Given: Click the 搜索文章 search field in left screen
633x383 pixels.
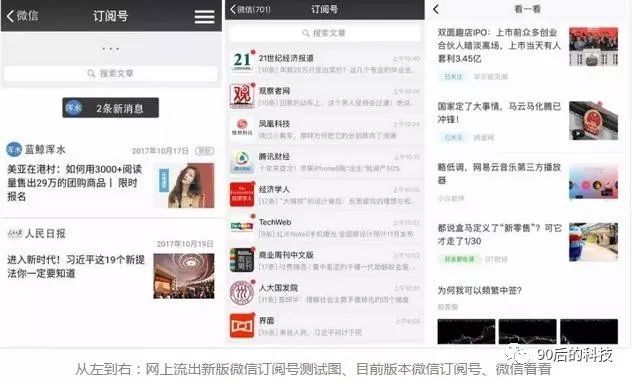Looking at the screenshot, I should (111, 73).
